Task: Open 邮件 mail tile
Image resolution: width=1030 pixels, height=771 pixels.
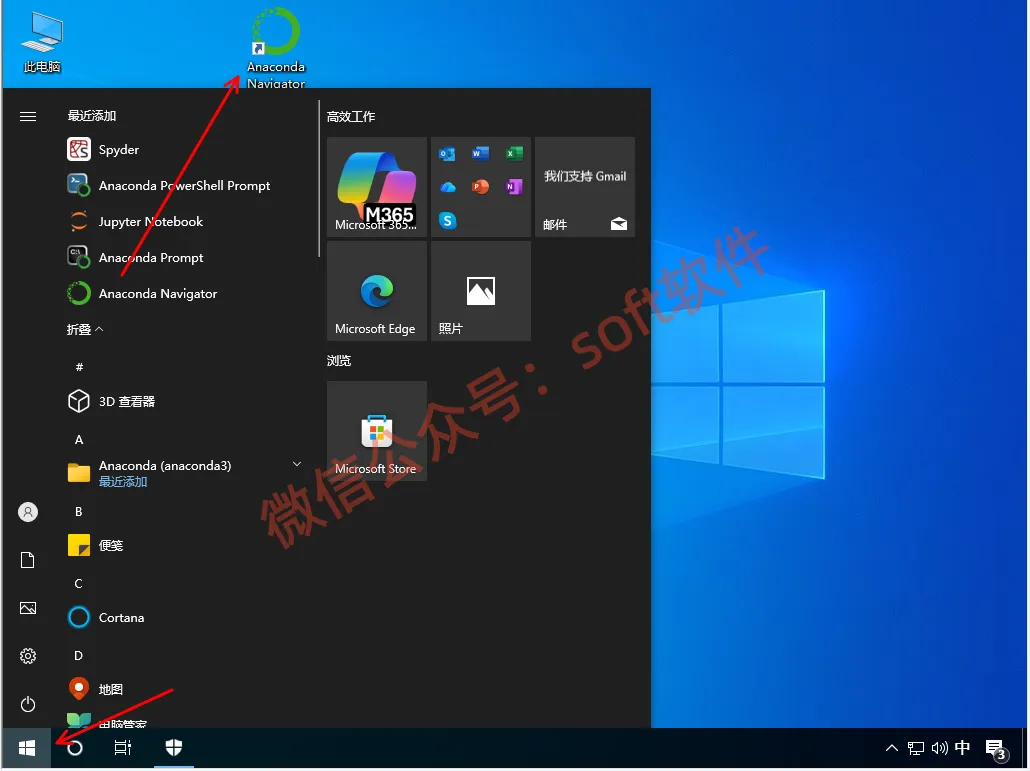Action: (585, 187)
